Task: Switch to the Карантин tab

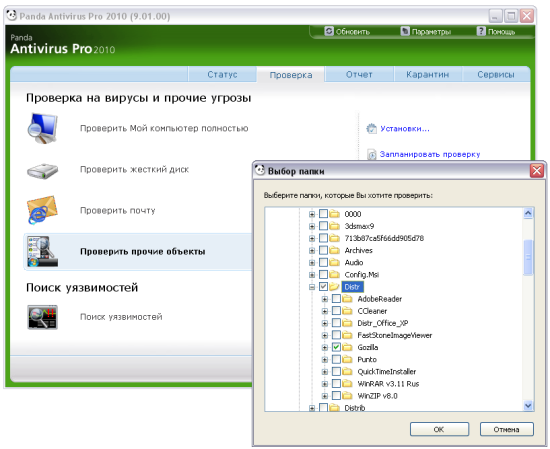Action: point(428,74)
